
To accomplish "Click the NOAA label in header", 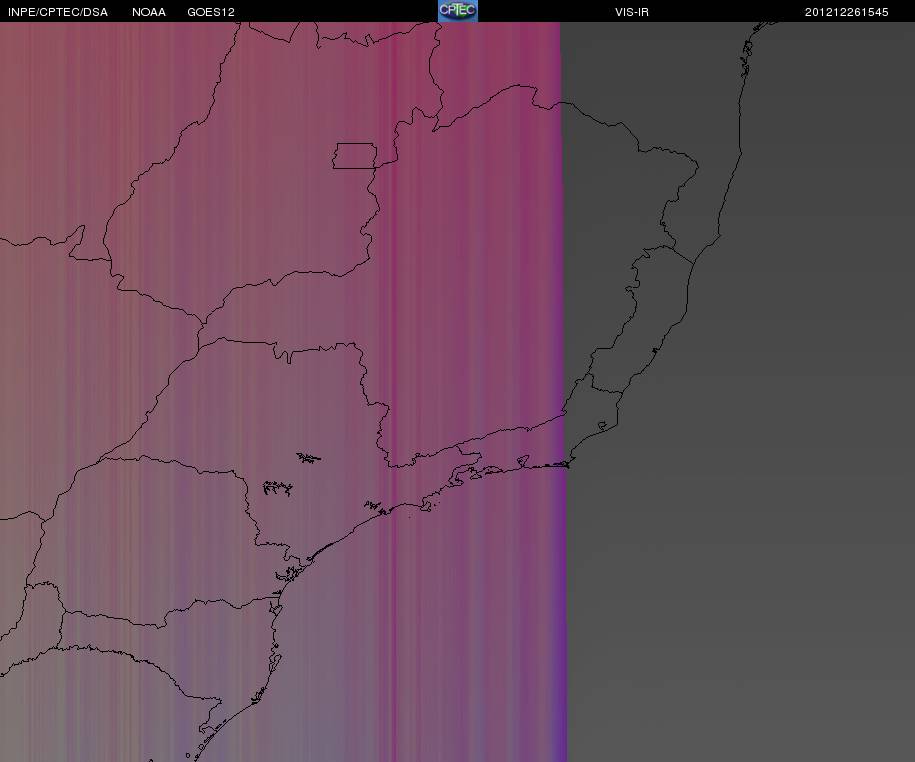I will pos(149,12).
